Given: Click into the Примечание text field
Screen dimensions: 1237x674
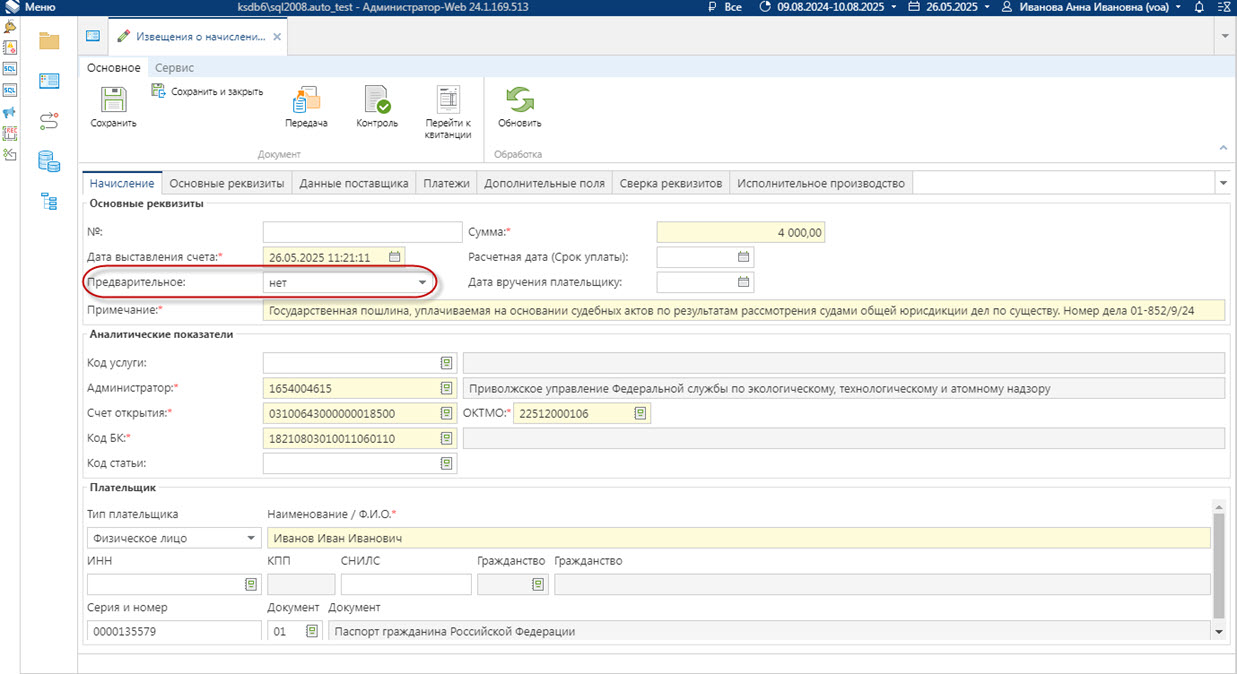Looking at the screenshot, I should 744,311.
